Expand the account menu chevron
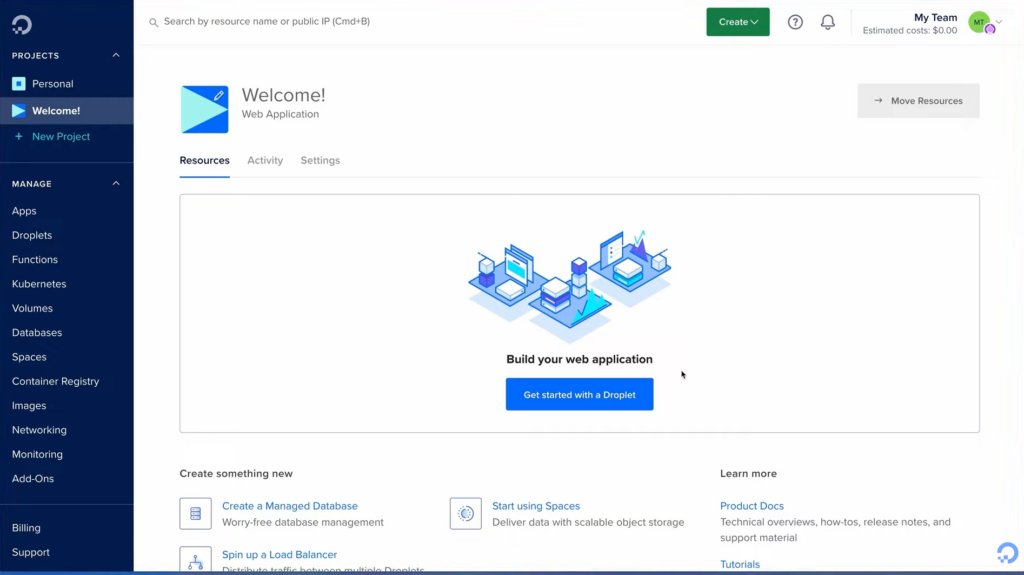Screen dimensions: 1024x575 pyautogui.click(x=999, y=22)
